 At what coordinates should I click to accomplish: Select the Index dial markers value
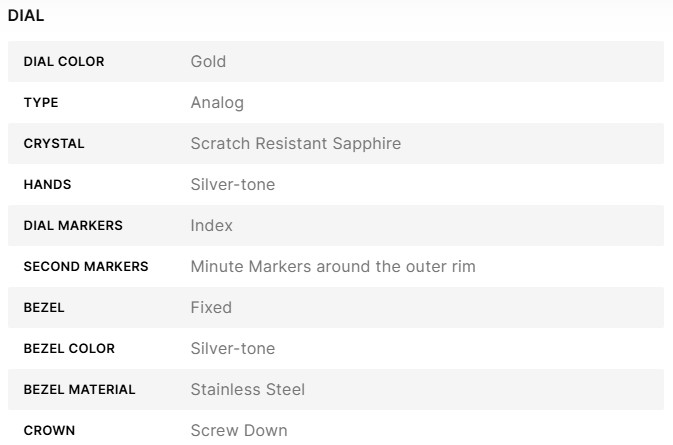point(211,226)
